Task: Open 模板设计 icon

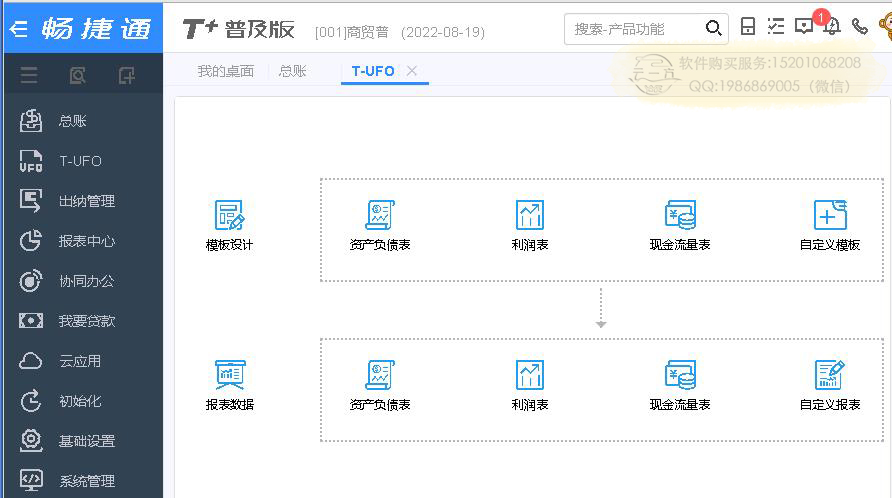Action: click(229, 225)
